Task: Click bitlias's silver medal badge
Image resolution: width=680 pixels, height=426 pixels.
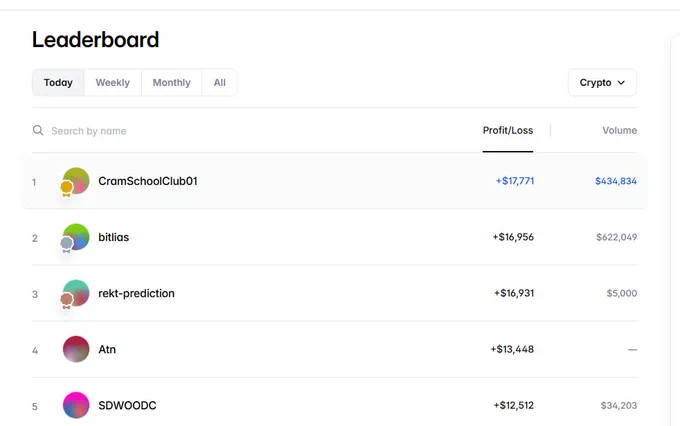Action: click(66, 245)
